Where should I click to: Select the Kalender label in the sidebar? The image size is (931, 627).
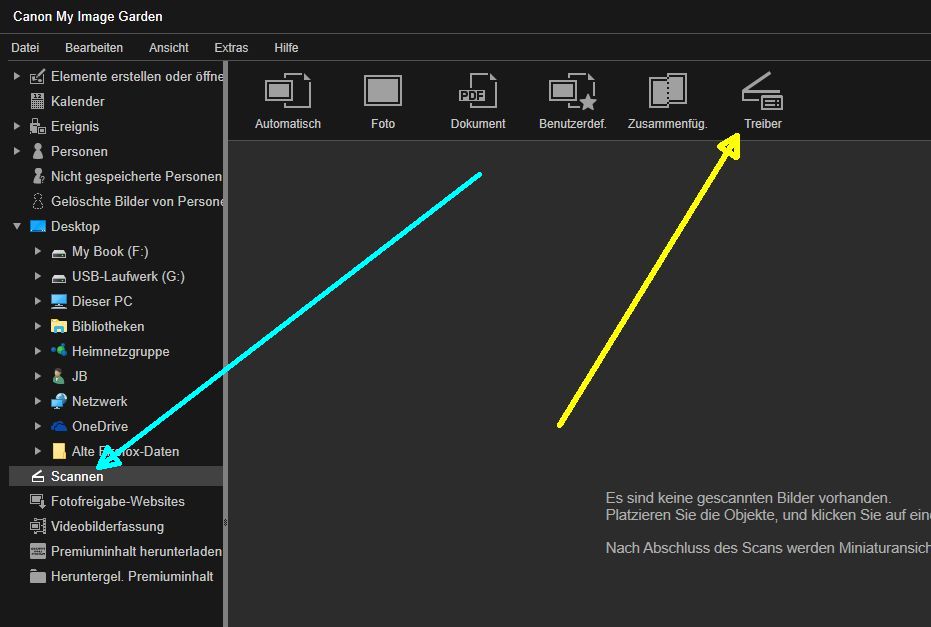tap(78, 102)
